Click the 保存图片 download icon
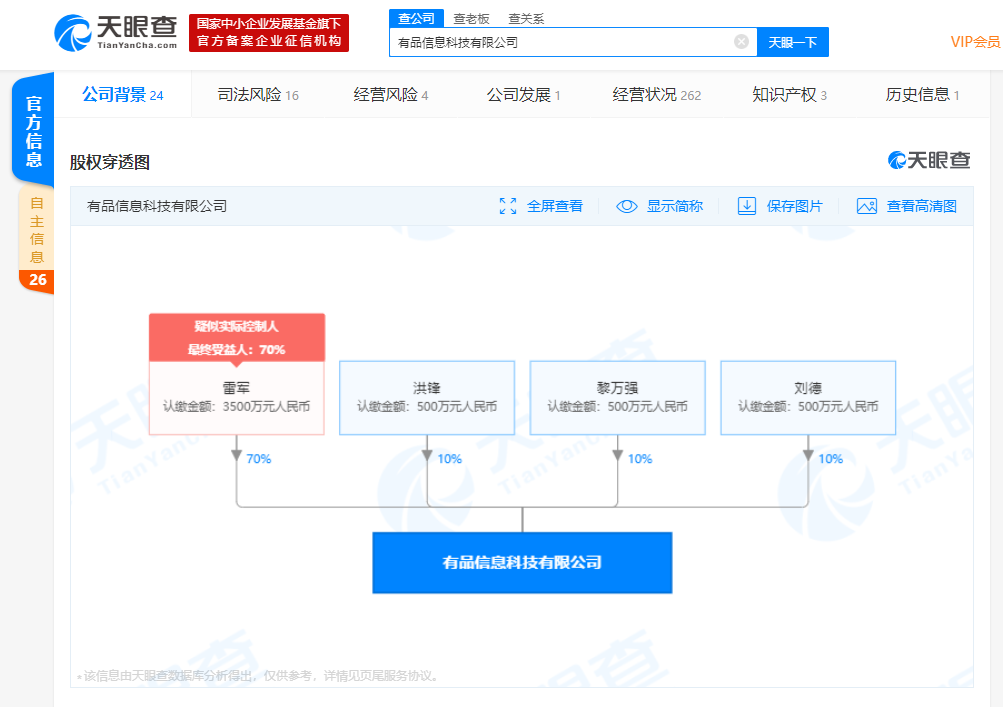1003x707 pixels. [x=747, y=205]
